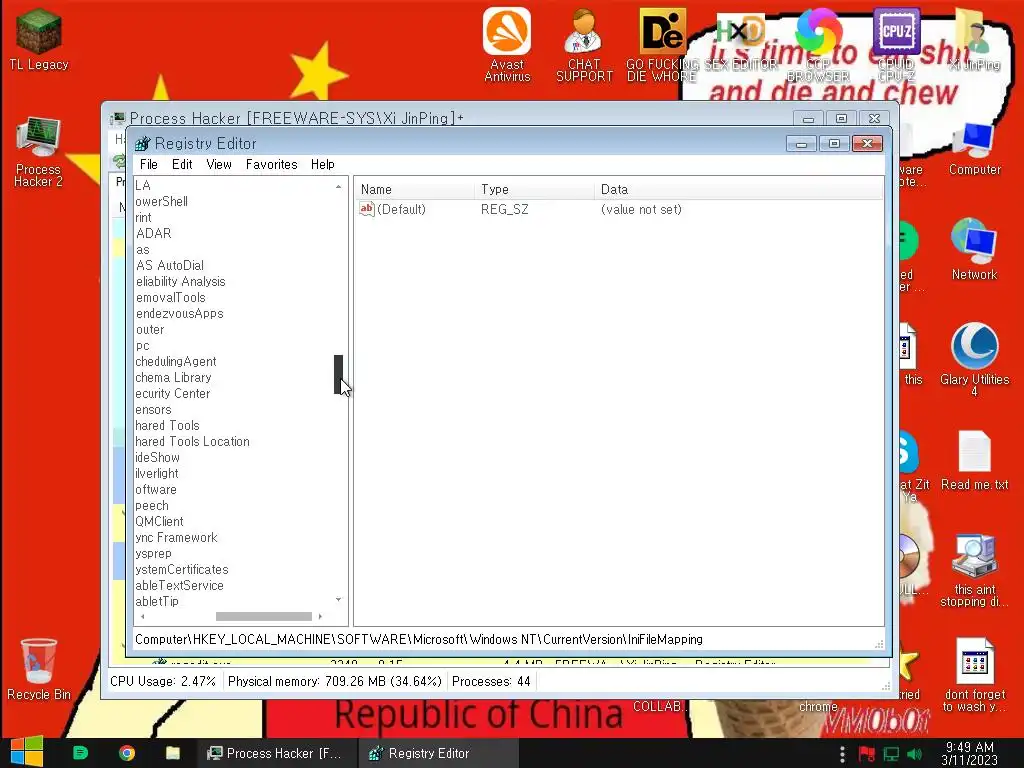The image size is (1024, 768).
Task: Select the 'eliability Analysis' registry key
Action: click(180, 281)
